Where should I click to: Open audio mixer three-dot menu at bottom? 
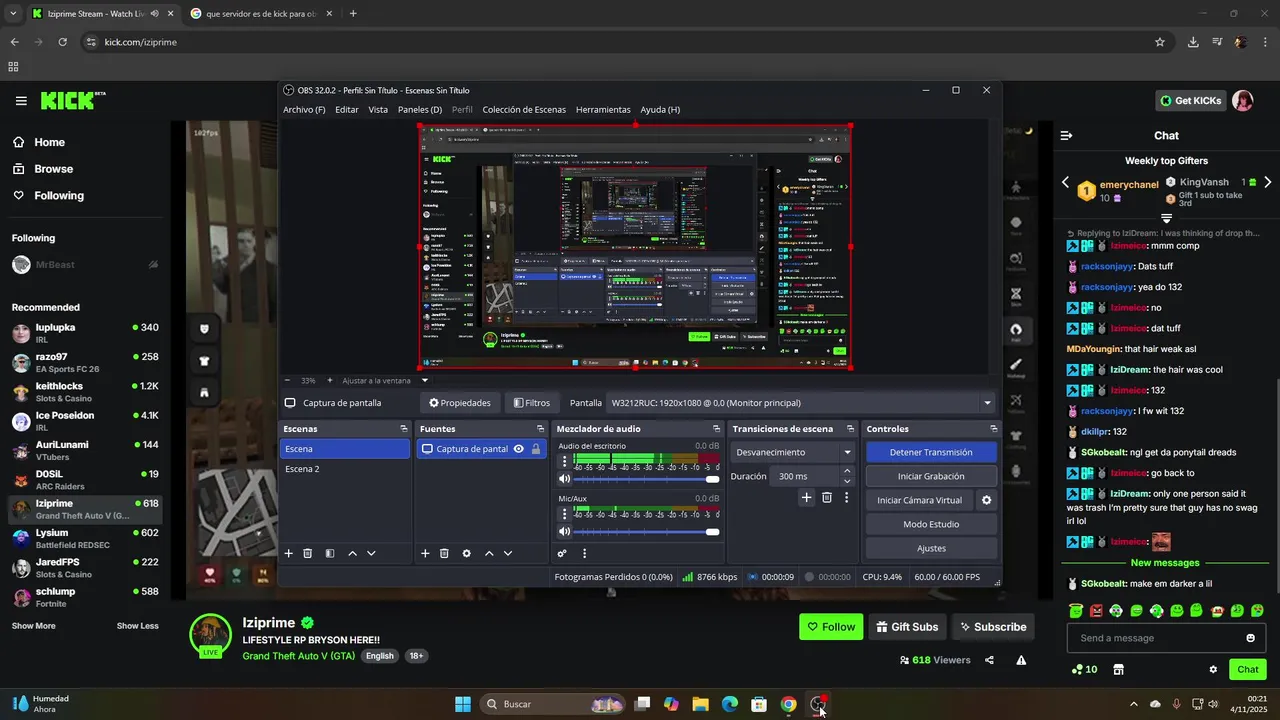coord(584,553)
